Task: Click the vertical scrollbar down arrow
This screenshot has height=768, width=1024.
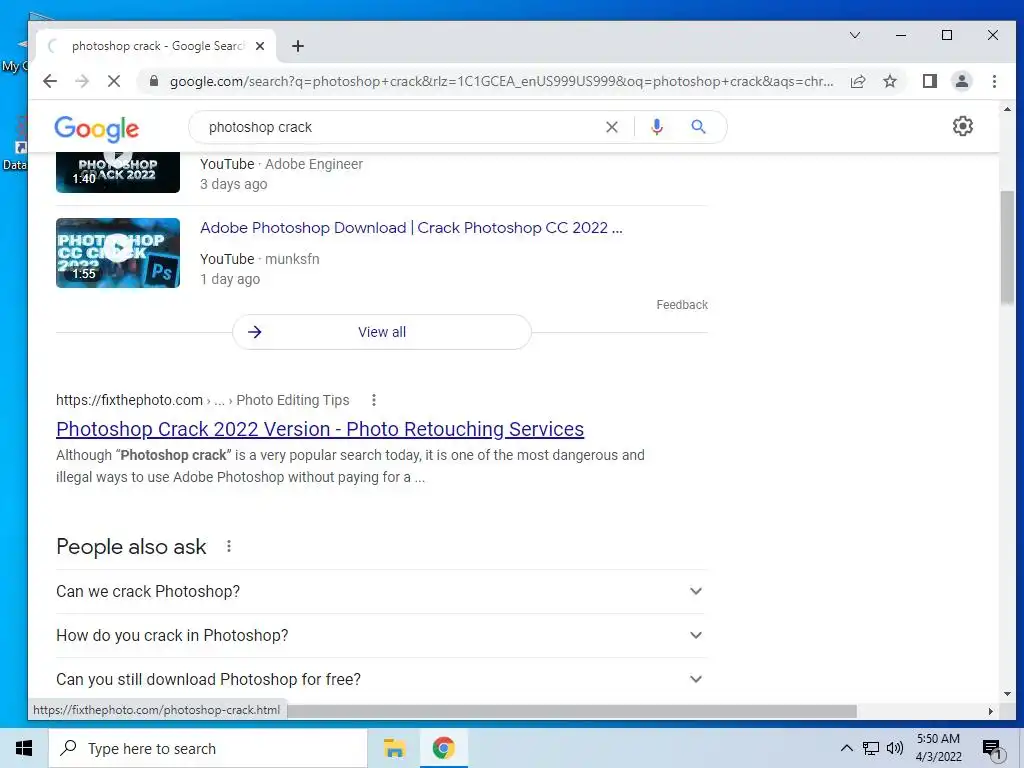Action: pyautogui.click(x=1007, y=694)
